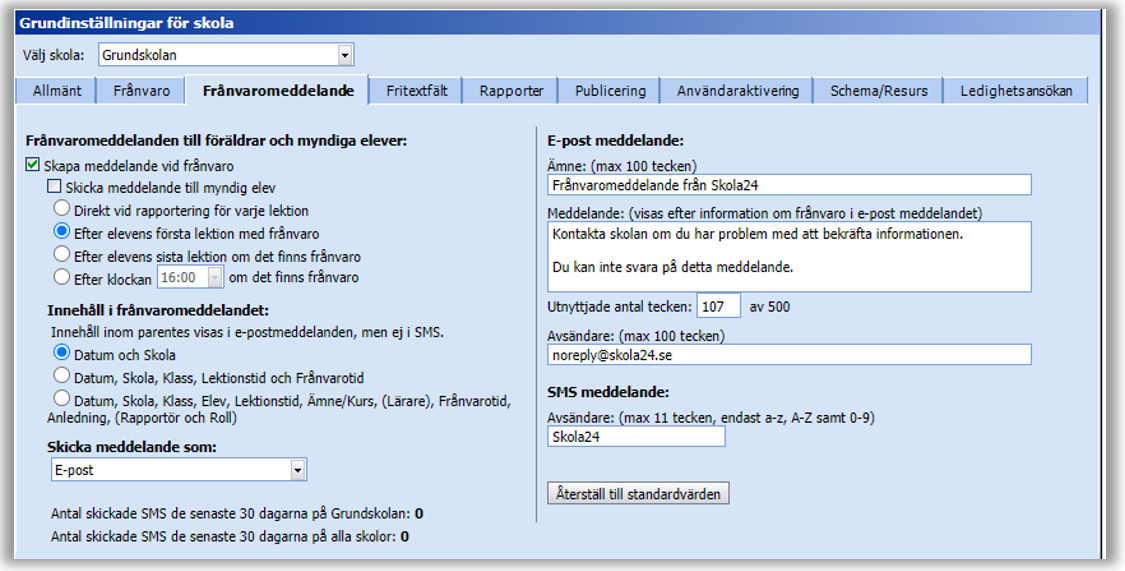
Task: Select the Efter klockan radio button
Action: pyautogui.click(x=62, y=277)
